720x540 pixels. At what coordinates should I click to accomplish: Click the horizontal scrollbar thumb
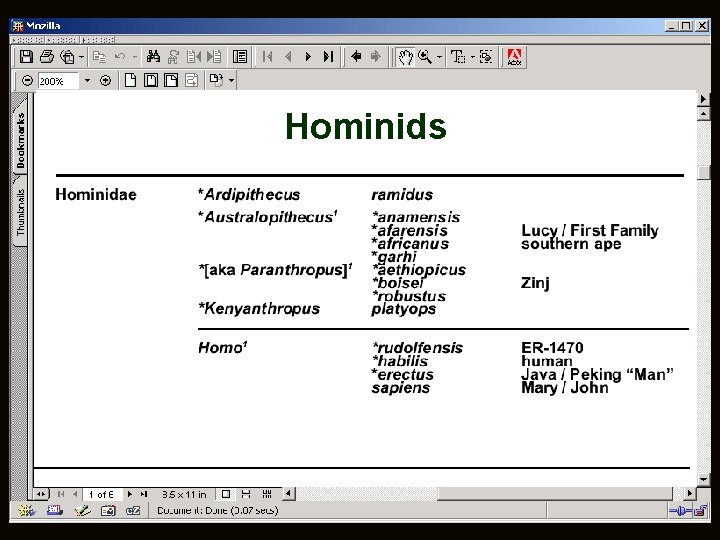click(555, 494)
